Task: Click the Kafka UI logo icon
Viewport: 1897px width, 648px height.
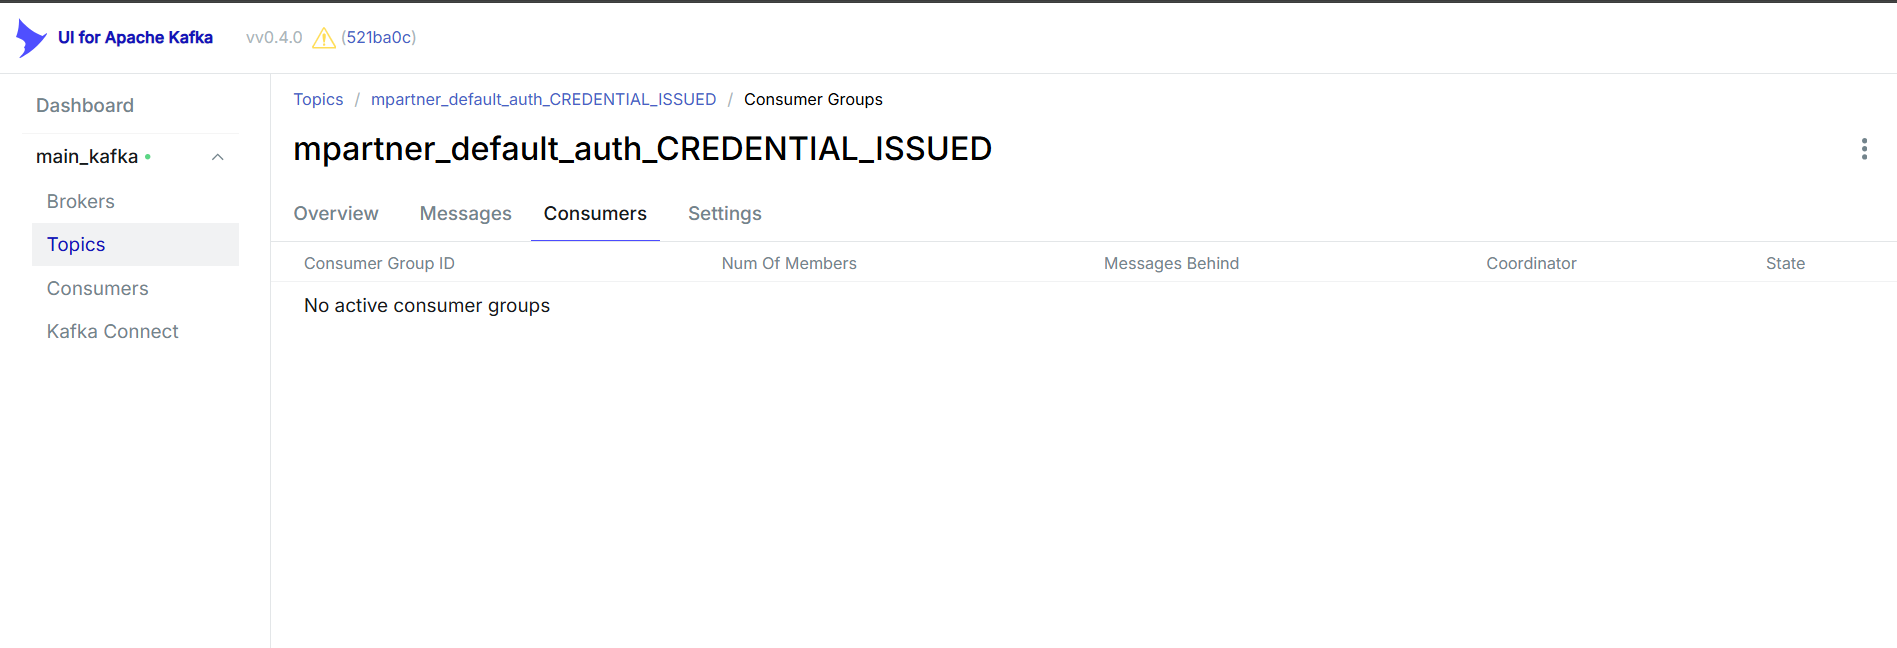Action: (31, 38)
